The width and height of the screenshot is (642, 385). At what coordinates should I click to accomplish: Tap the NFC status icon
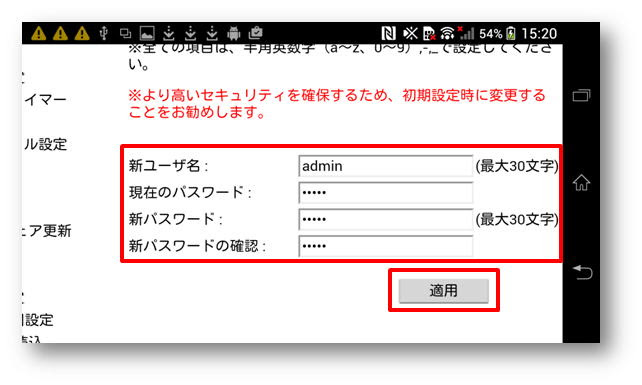click(x=388, y=33)
